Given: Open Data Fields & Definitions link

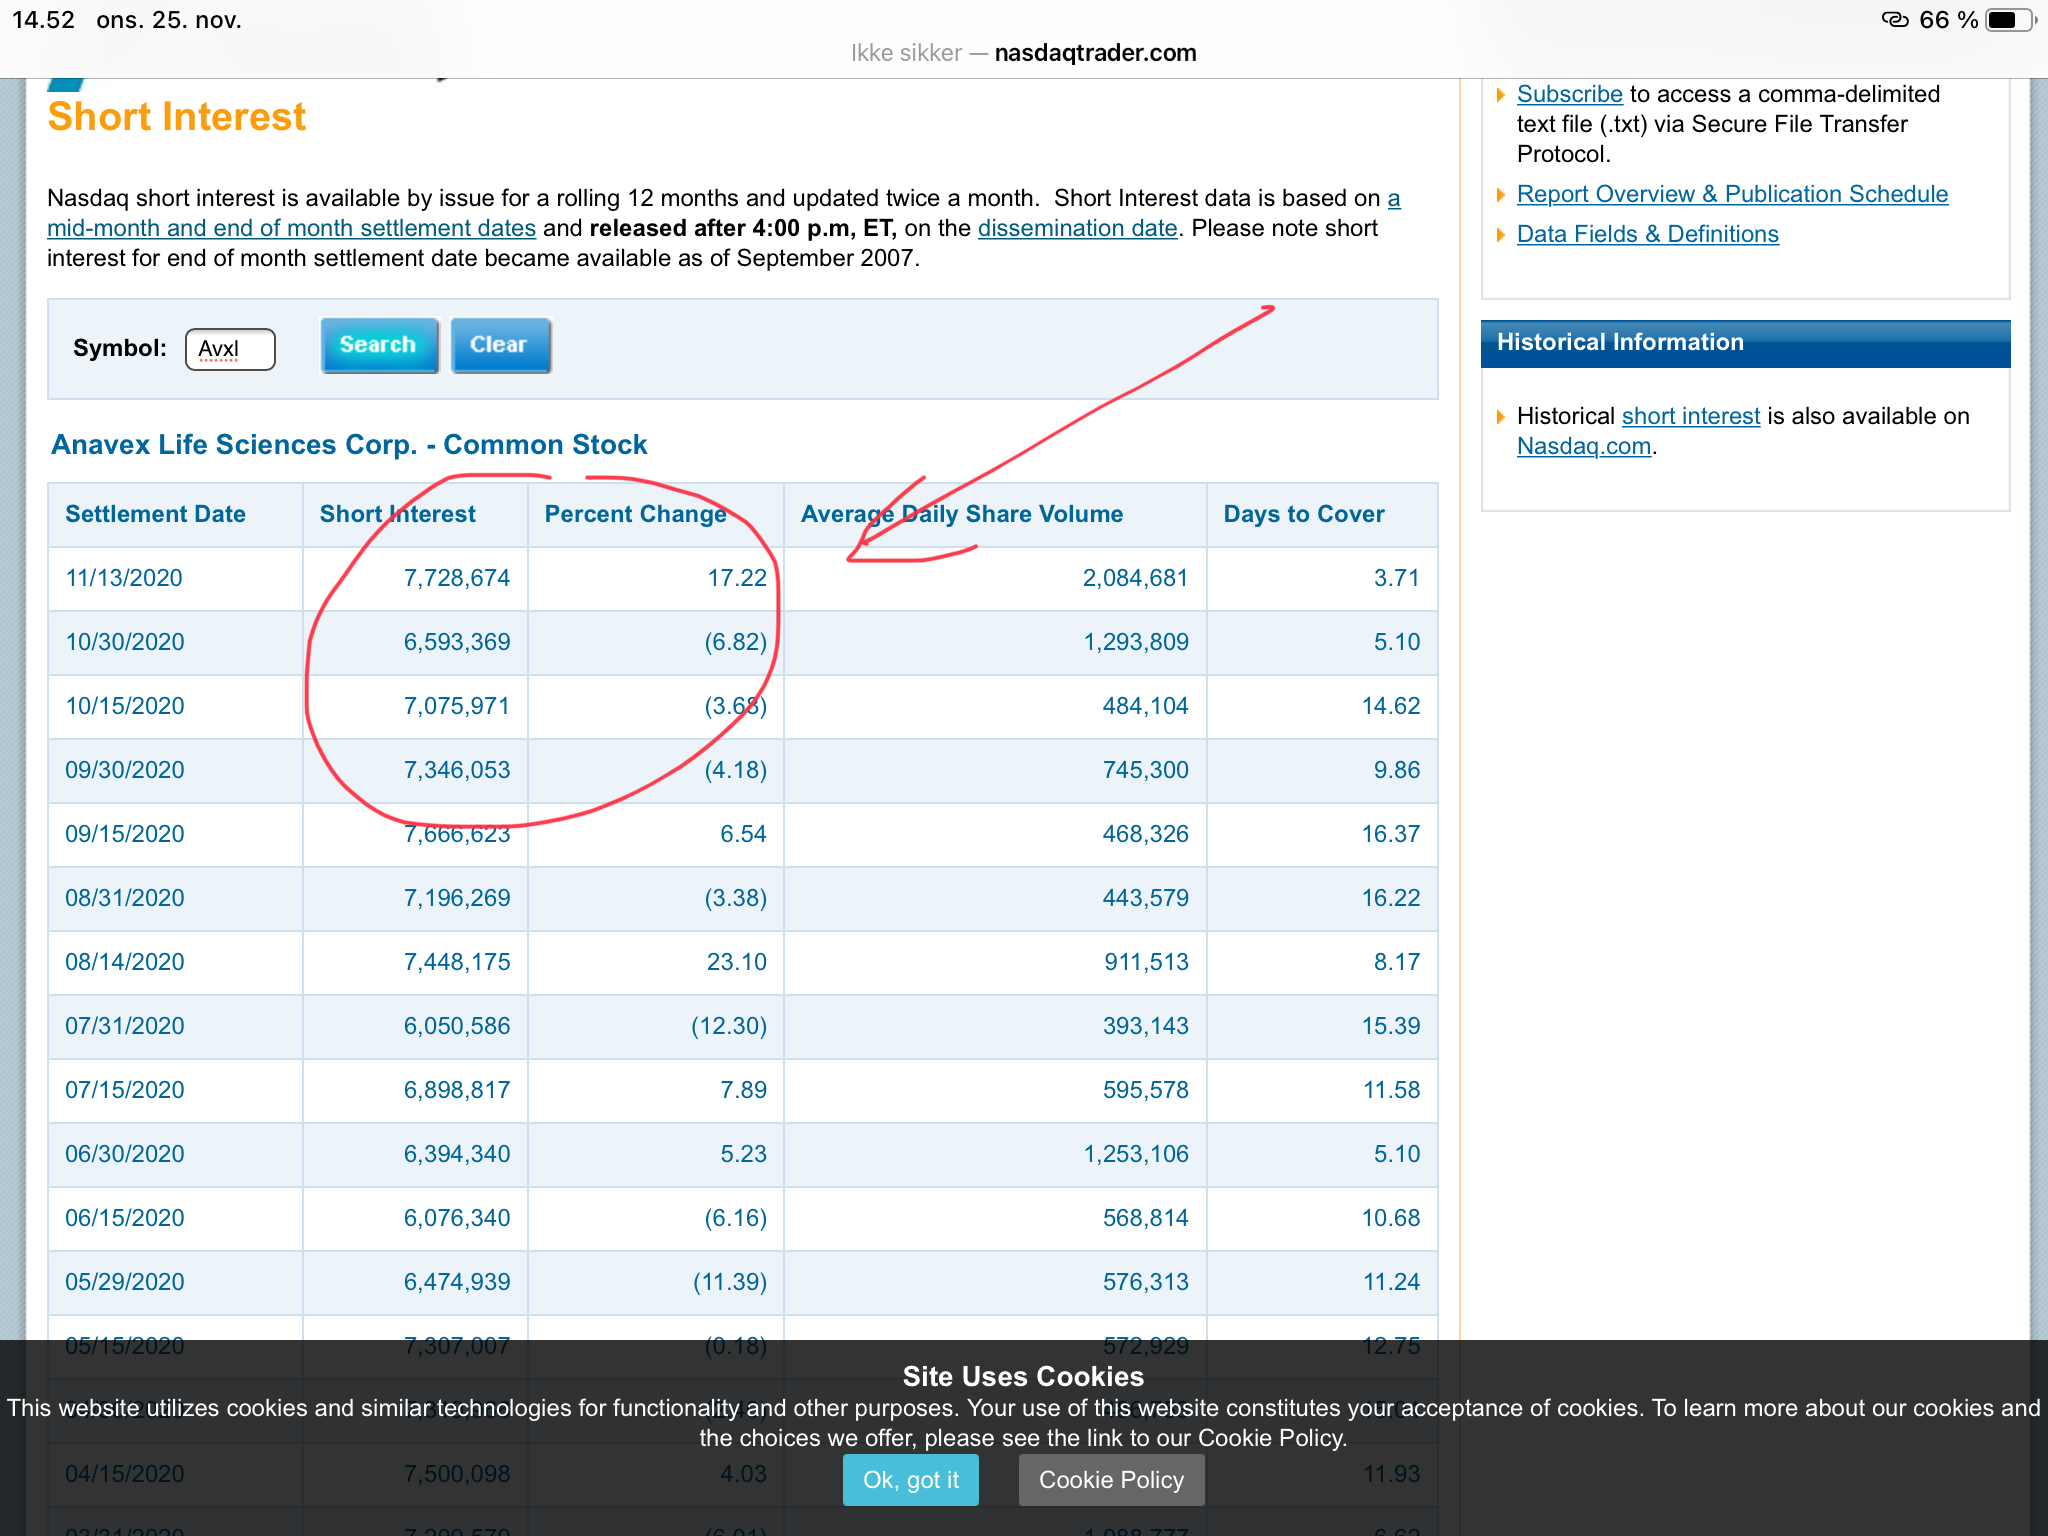Looking at the screenshot, I should click(x=1647, y=234).
